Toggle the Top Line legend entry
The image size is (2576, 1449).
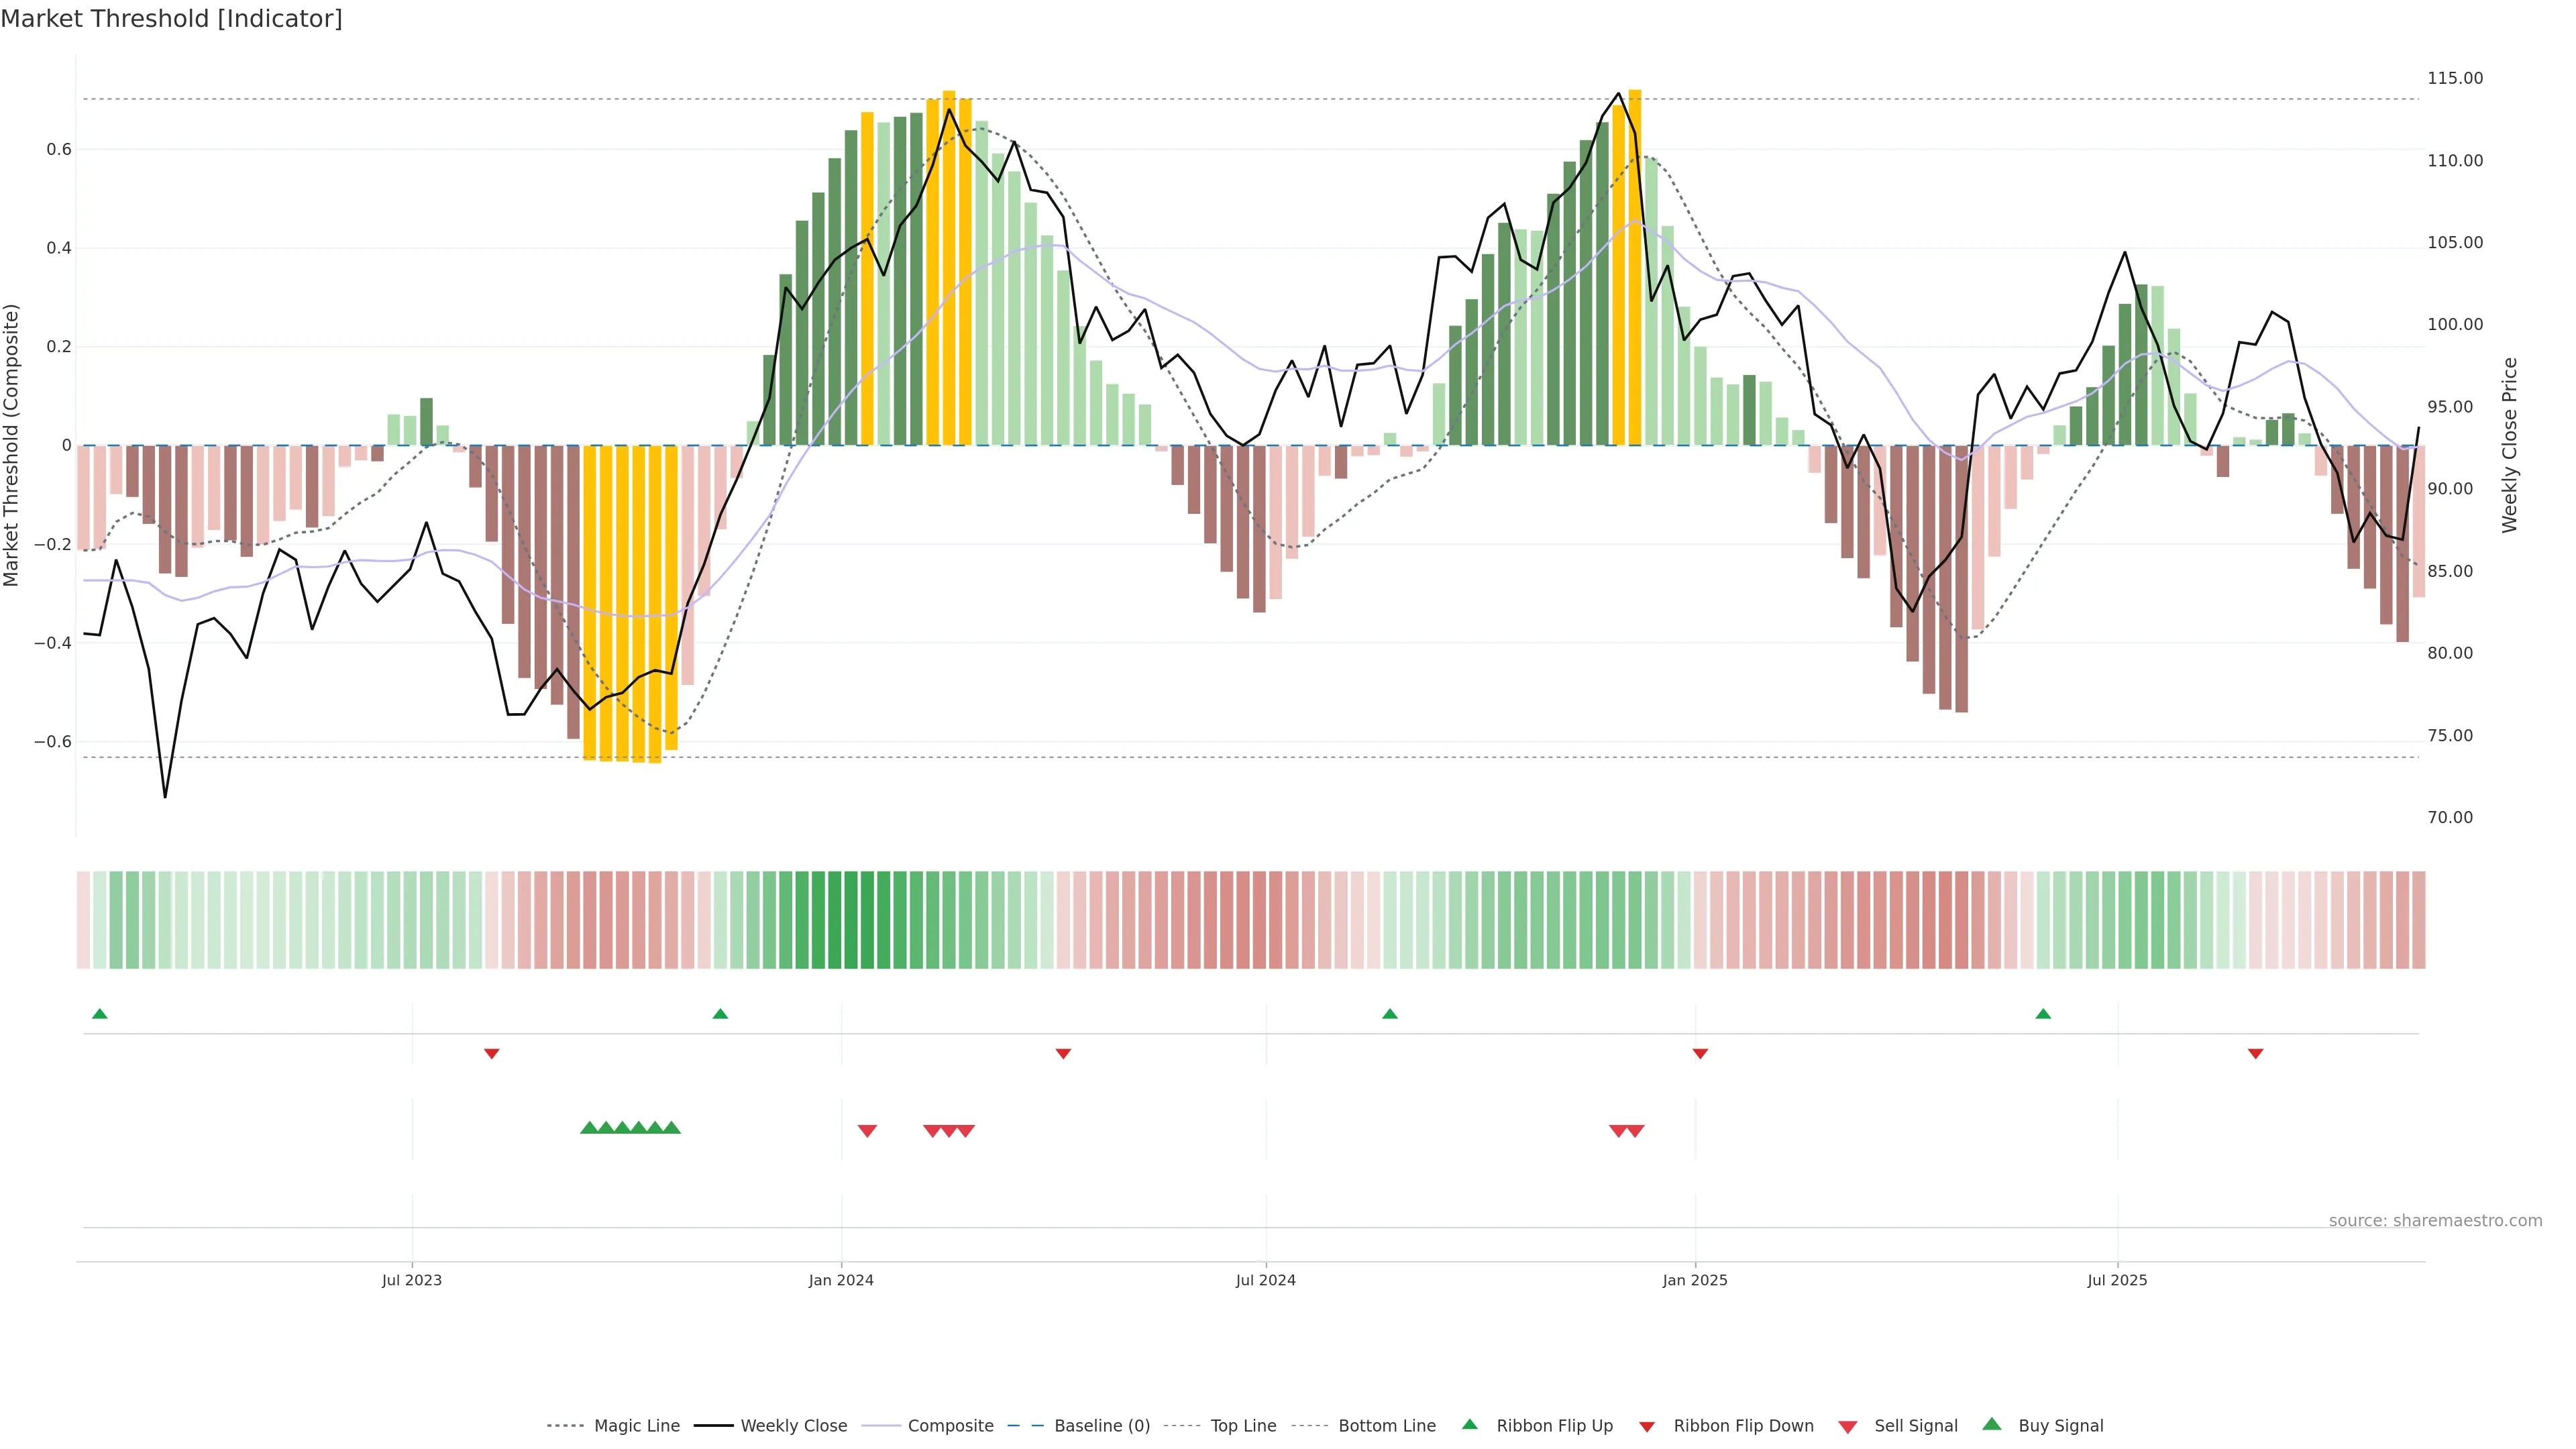point(1243,1426)
